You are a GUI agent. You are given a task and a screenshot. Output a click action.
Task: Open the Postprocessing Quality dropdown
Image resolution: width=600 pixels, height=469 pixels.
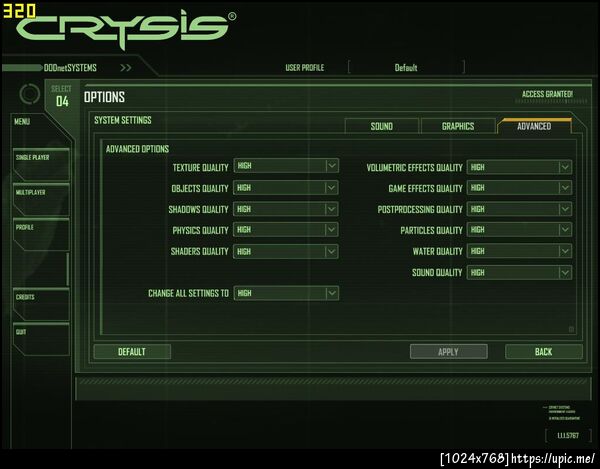click(x=519, y=209)
